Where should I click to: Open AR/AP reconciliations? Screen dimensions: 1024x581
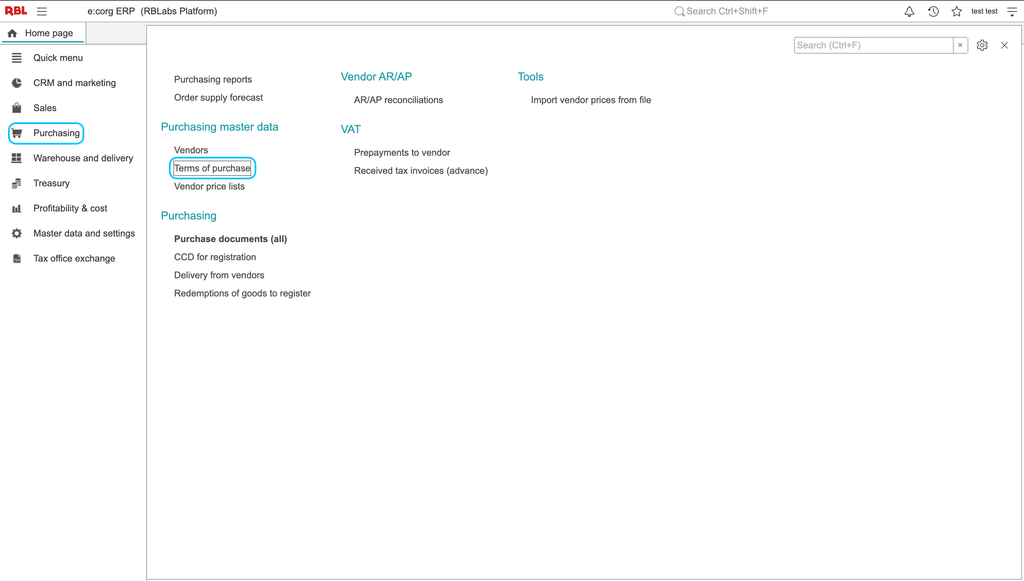tap(398, 100)
